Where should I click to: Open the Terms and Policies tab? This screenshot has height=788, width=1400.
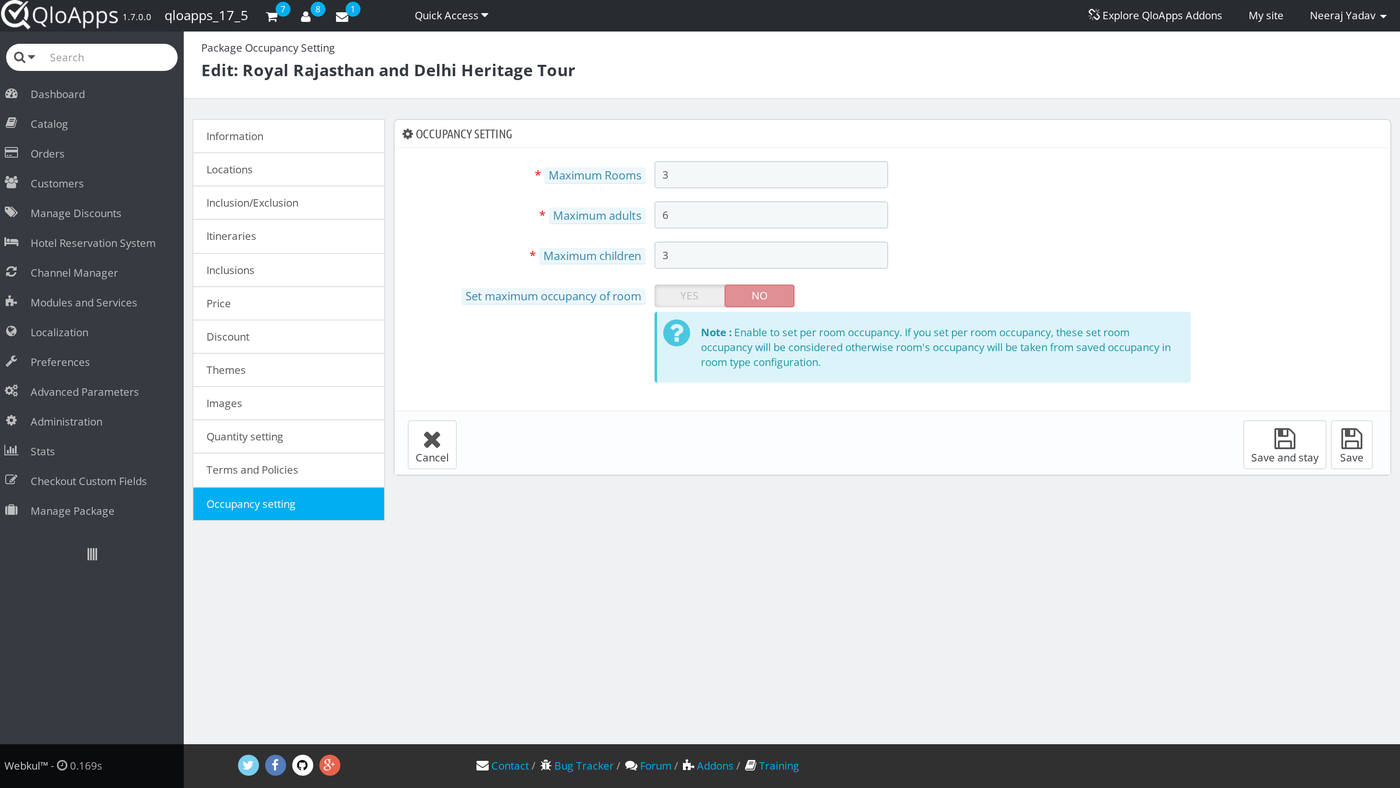[x=289, y=470]
